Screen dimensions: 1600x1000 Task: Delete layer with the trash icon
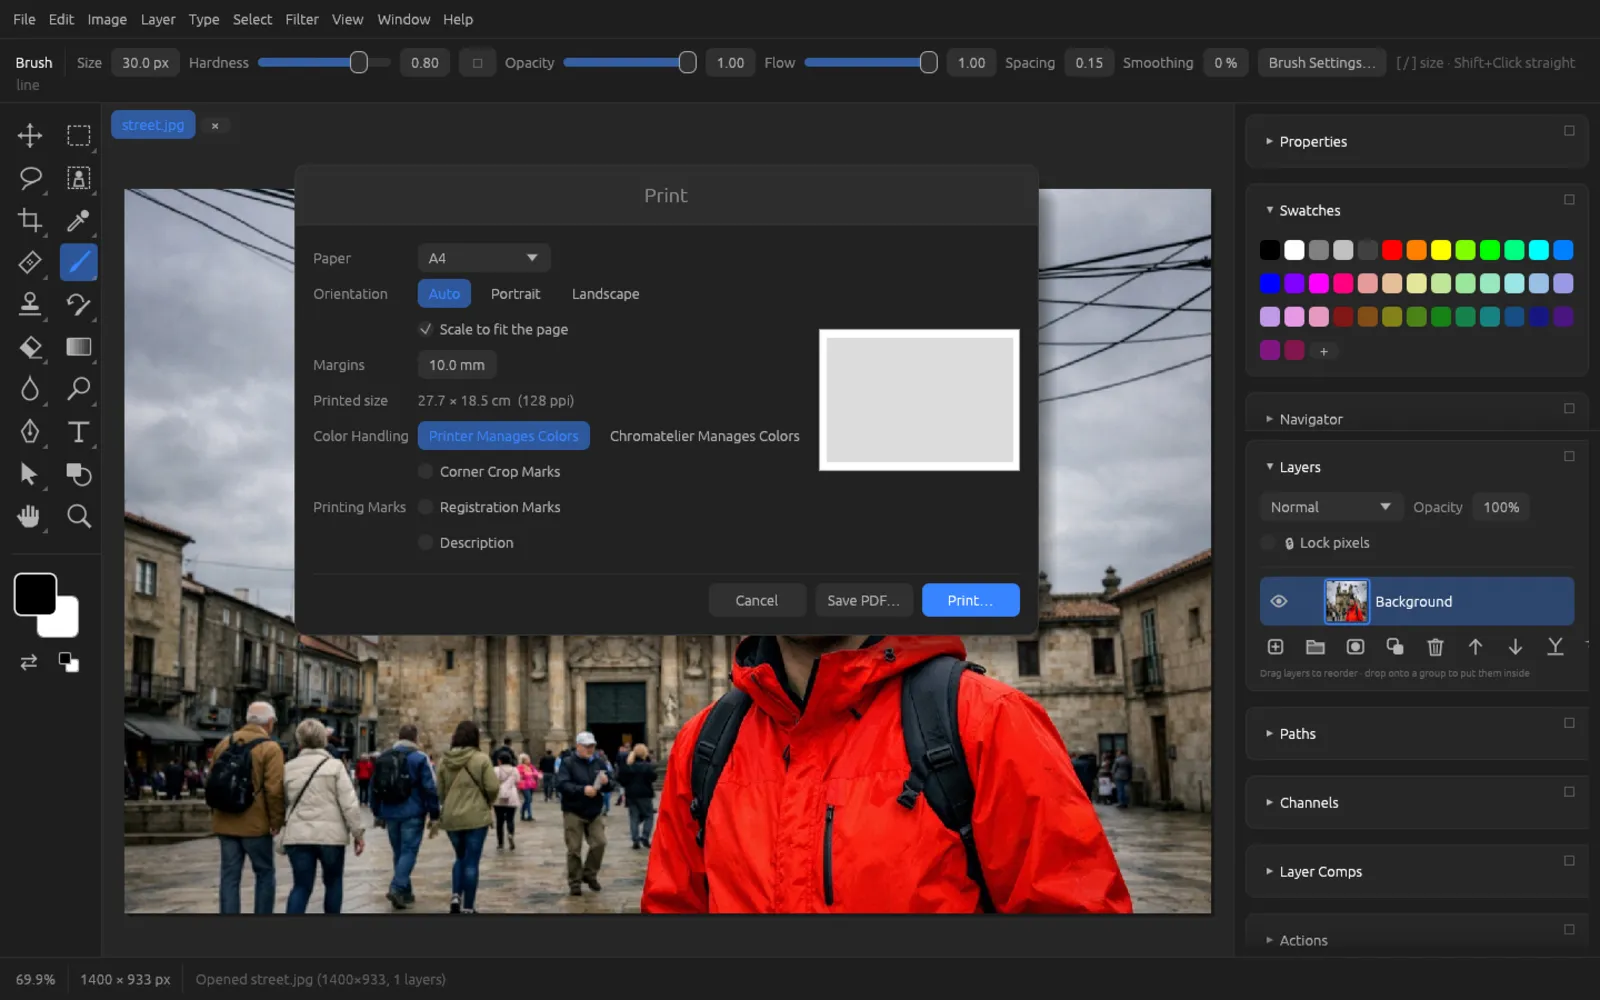tap(1435, 647)
